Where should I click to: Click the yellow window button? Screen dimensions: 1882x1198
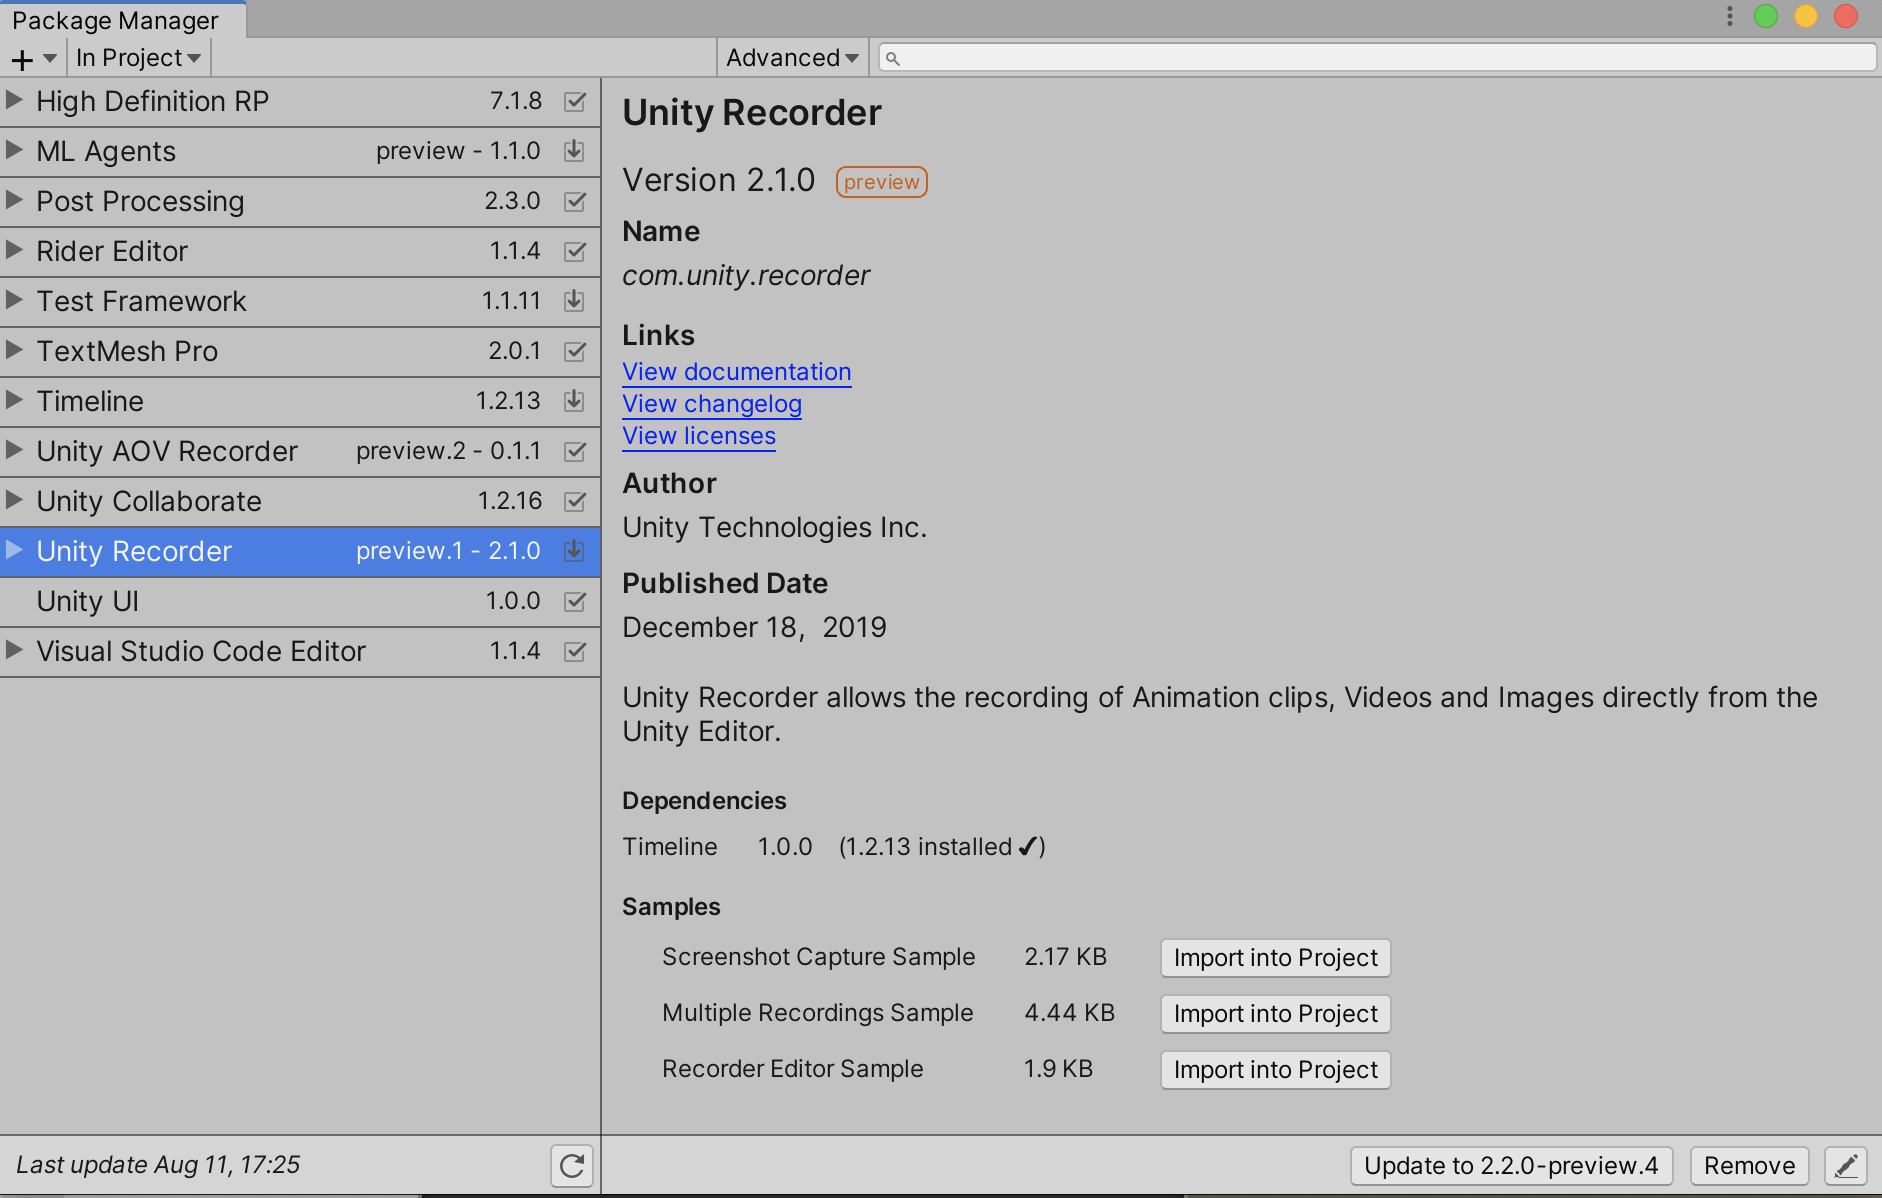(x=1806, y=16)
